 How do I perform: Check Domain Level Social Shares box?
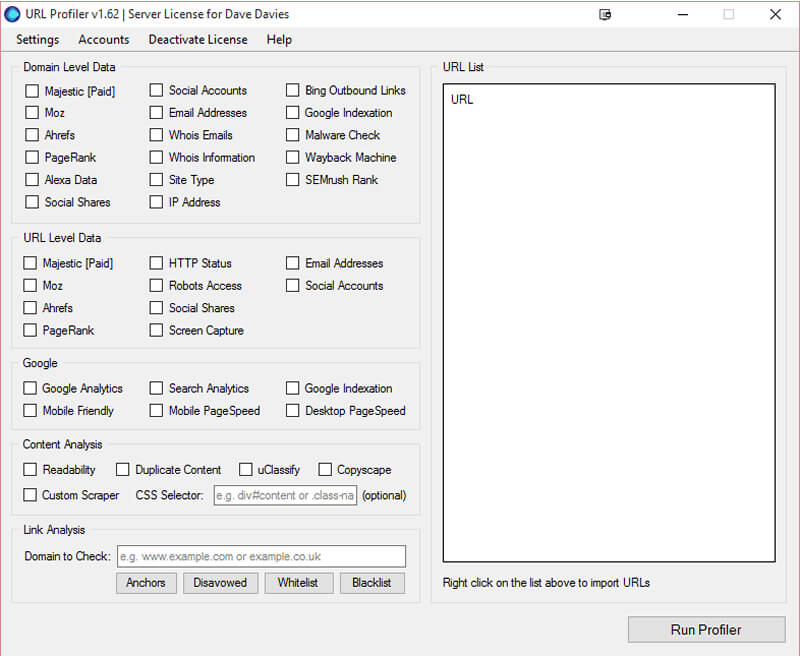(x=32, y=203)
